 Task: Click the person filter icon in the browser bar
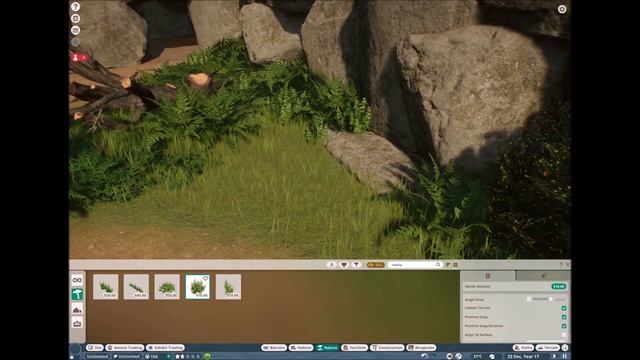[332, 265]
